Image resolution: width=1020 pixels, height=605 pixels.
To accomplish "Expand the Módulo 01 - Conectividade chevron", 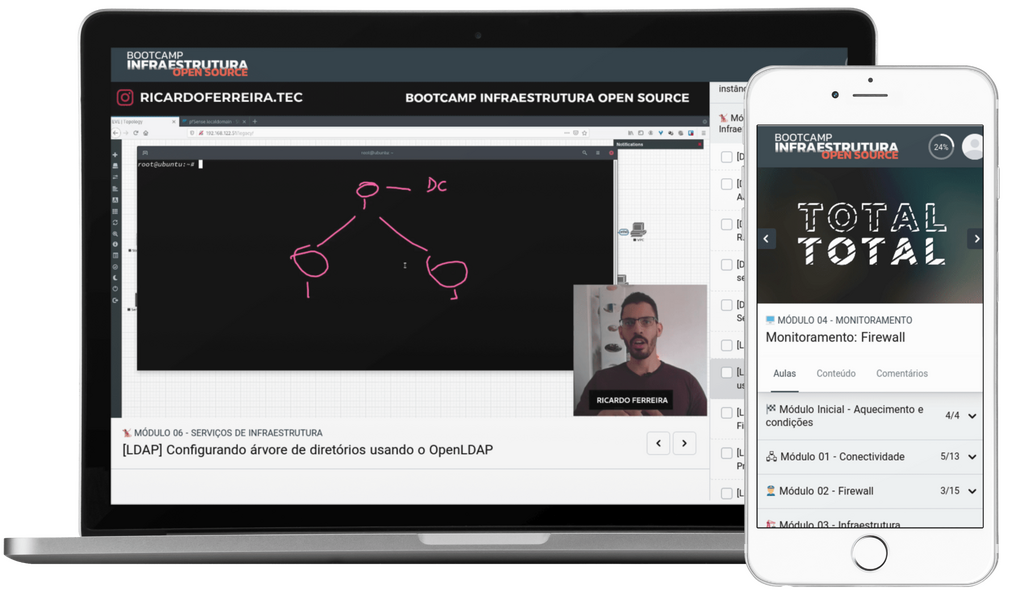I will 973,457.
